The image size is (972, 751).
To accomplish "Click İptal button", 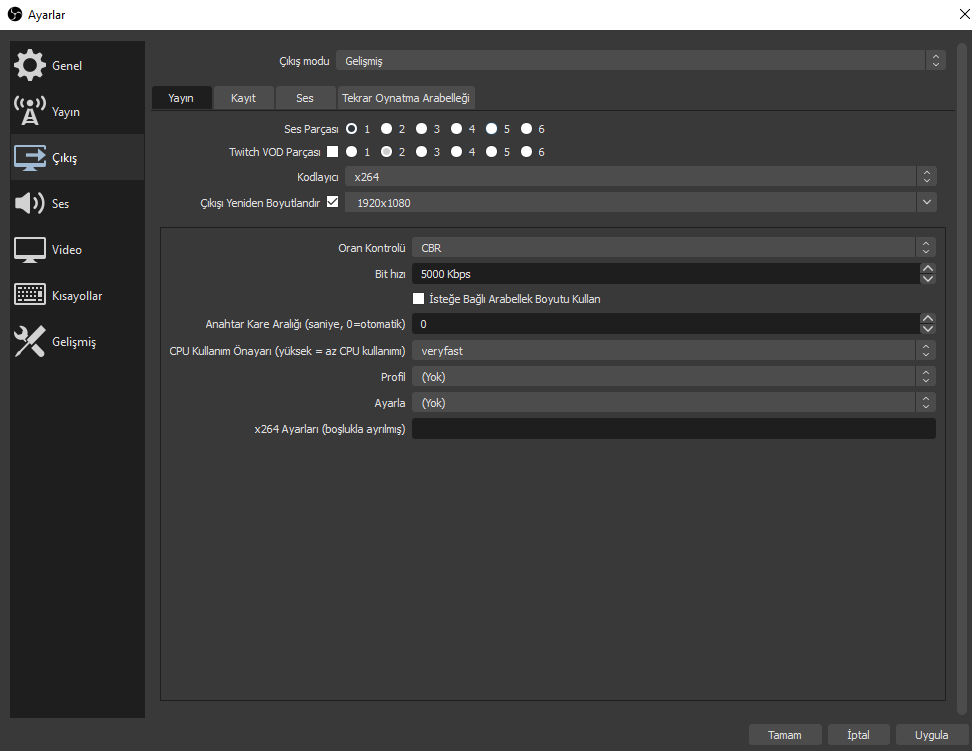I will tap(859, 735).
